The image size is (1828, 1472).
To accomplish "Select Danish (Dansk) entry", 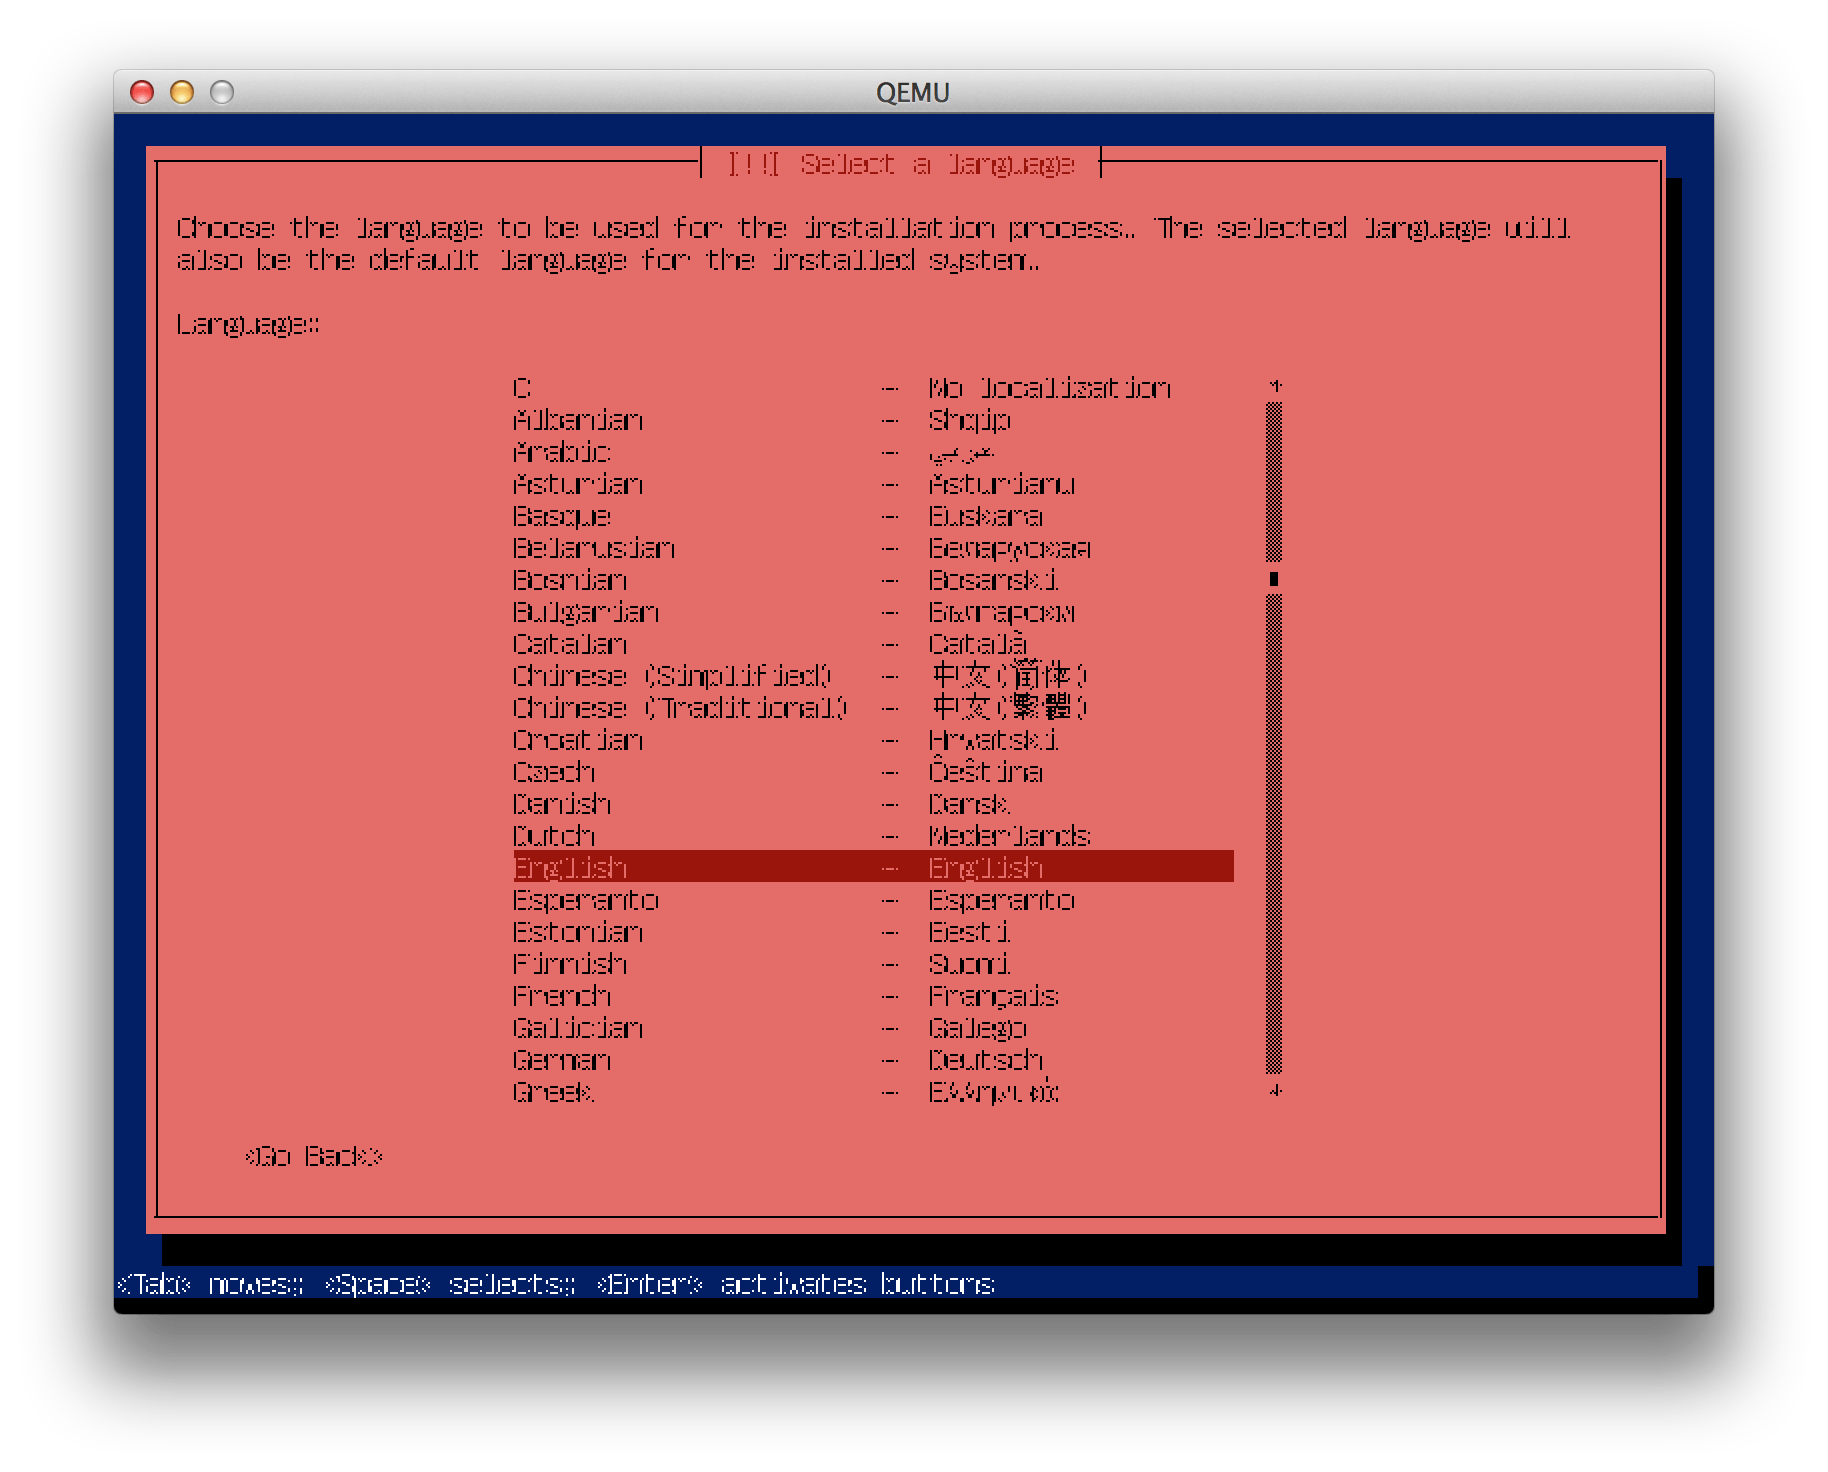I will click(x=873, y=803).
